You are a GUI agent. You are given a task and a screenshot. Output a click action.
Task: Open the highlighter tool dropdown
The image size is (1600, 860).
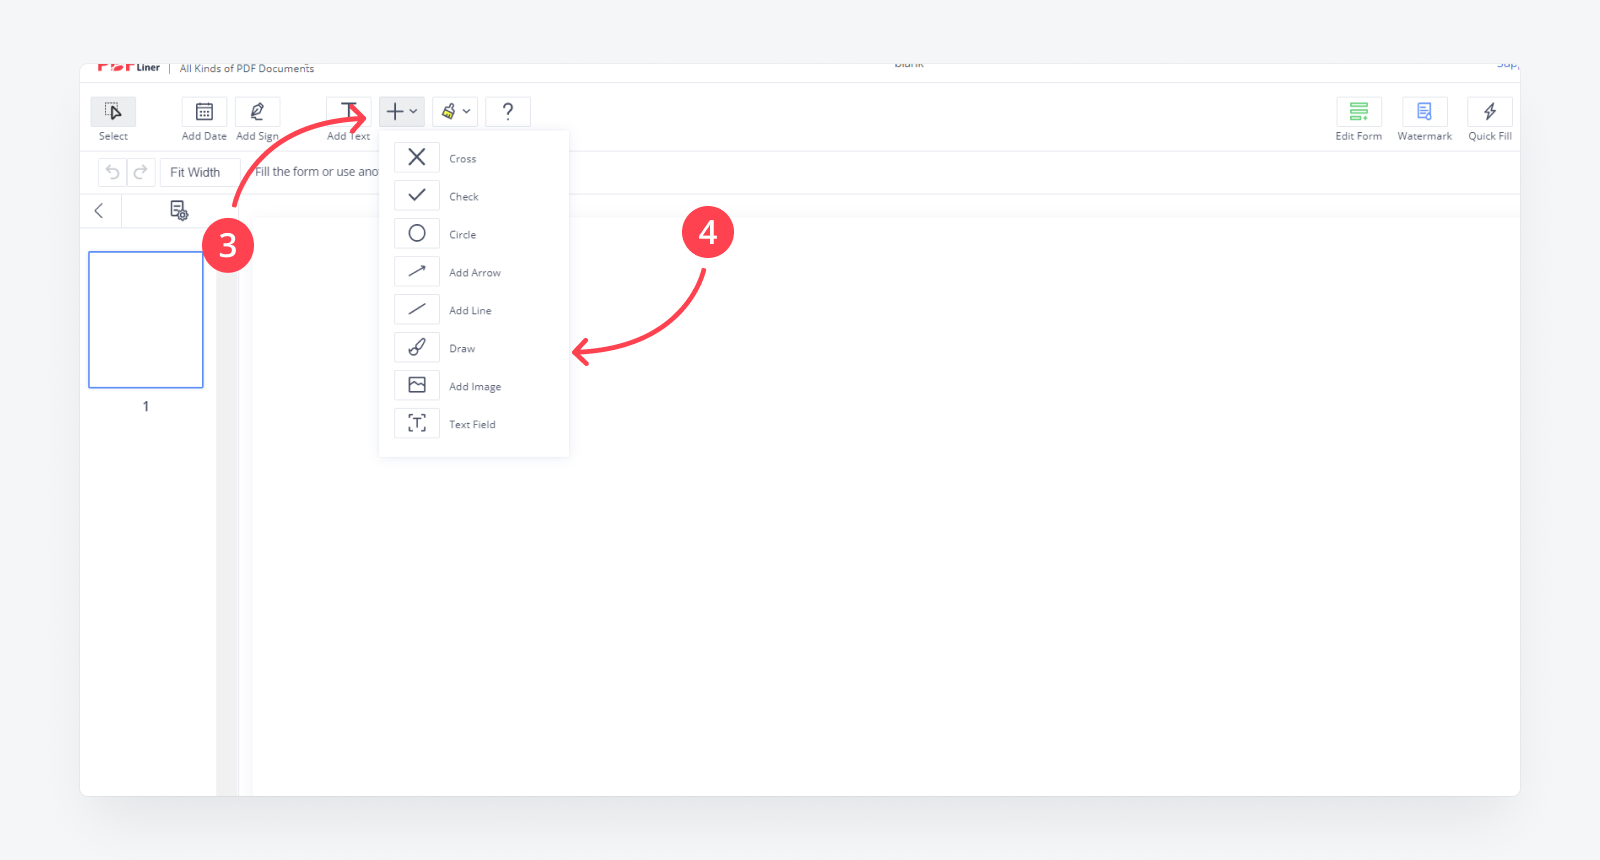pyautogui.click(x=455, y=111)
